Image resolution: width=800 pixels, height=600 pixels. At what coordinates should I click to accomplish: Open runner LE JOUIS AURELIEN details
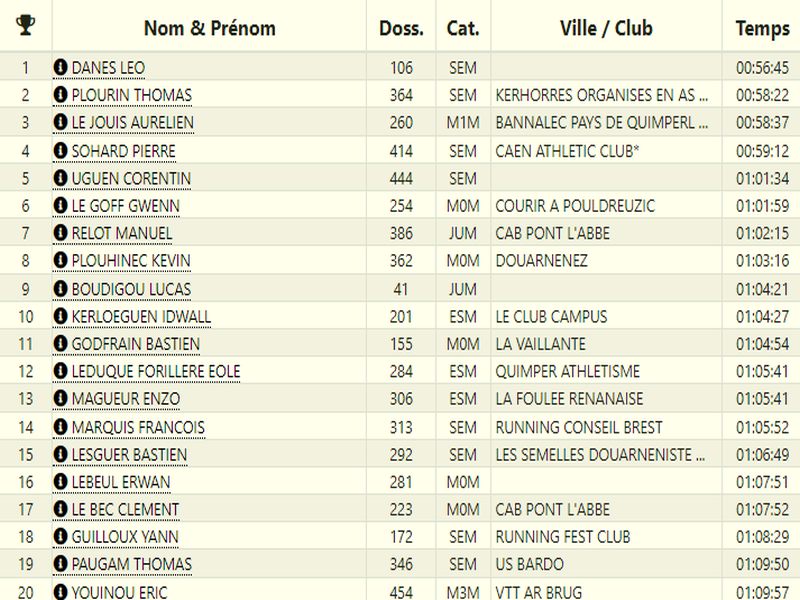point(132,123)
